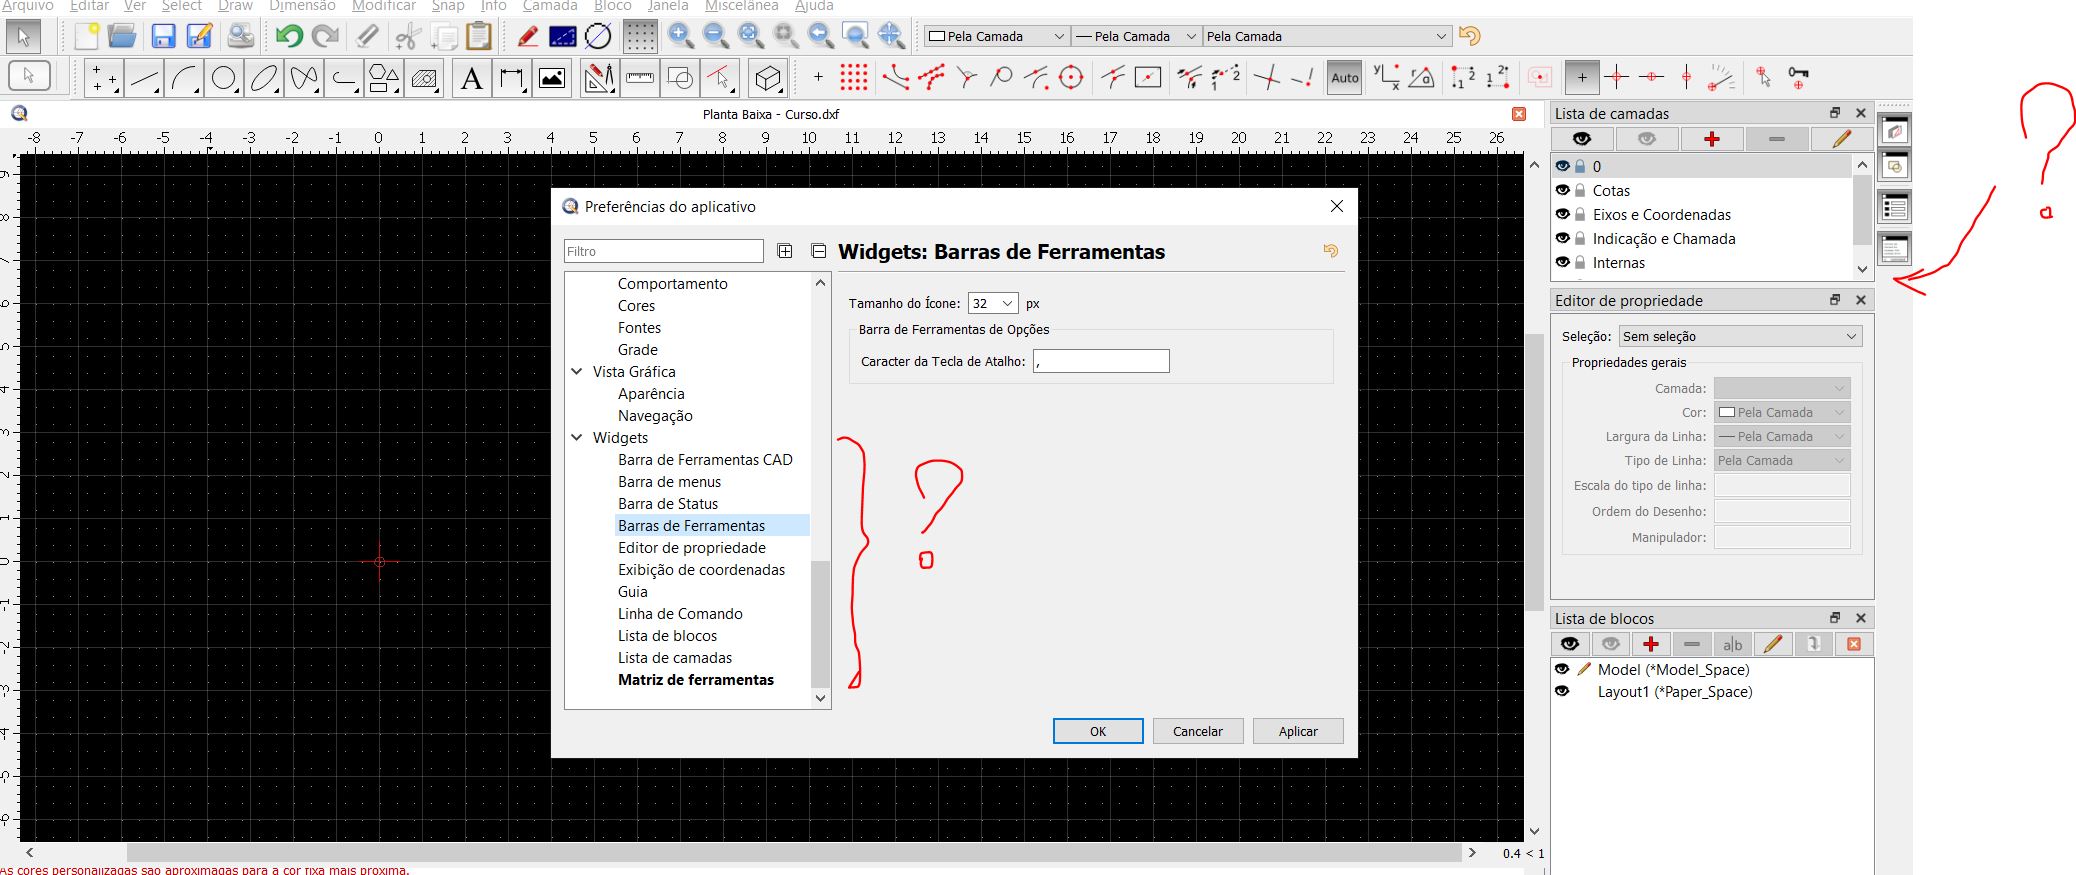Open the Seleção dropdown in property editor
Viewport: 2076px width, 875px height.
[x=1739, y=337]
